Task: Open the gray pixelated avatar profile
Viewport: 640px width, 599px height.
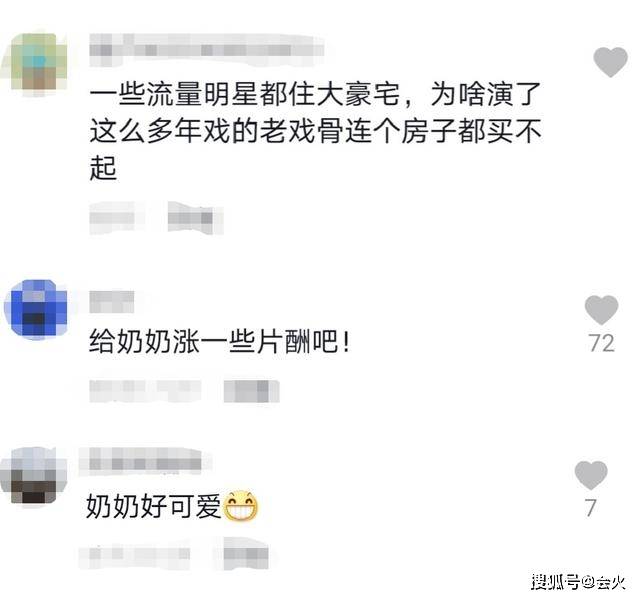Action: click(33, 475)
